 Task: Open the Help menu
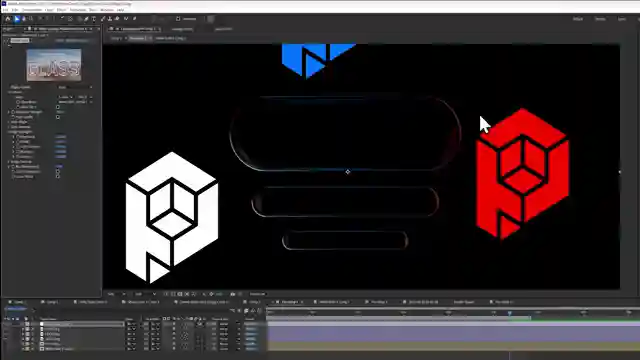pyautogui.click(x=121, y=10)
